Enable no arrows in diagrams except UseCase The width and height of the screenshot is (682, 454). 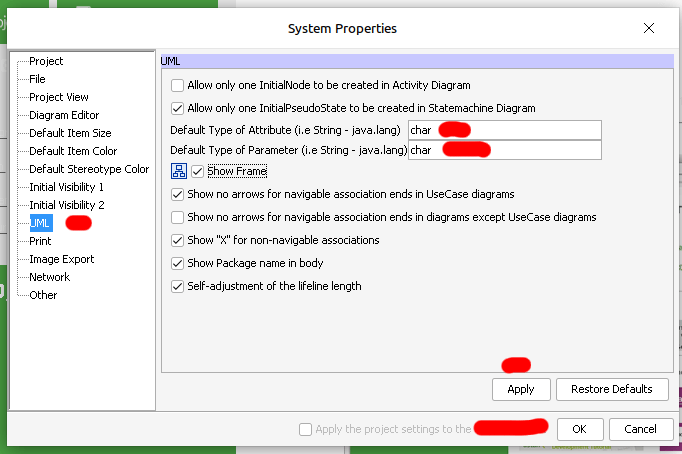(x=178, y=217)
